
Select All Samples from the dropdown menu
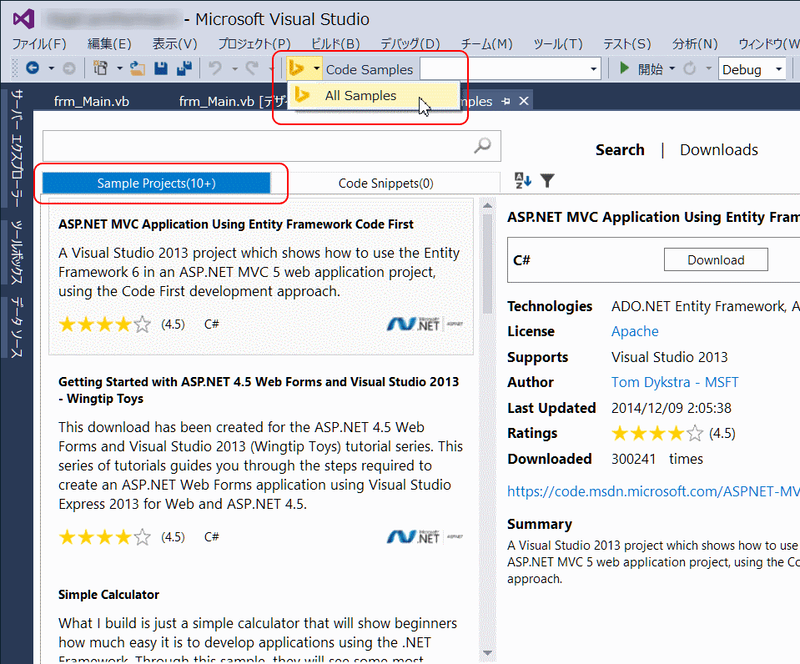pos(373,95)
